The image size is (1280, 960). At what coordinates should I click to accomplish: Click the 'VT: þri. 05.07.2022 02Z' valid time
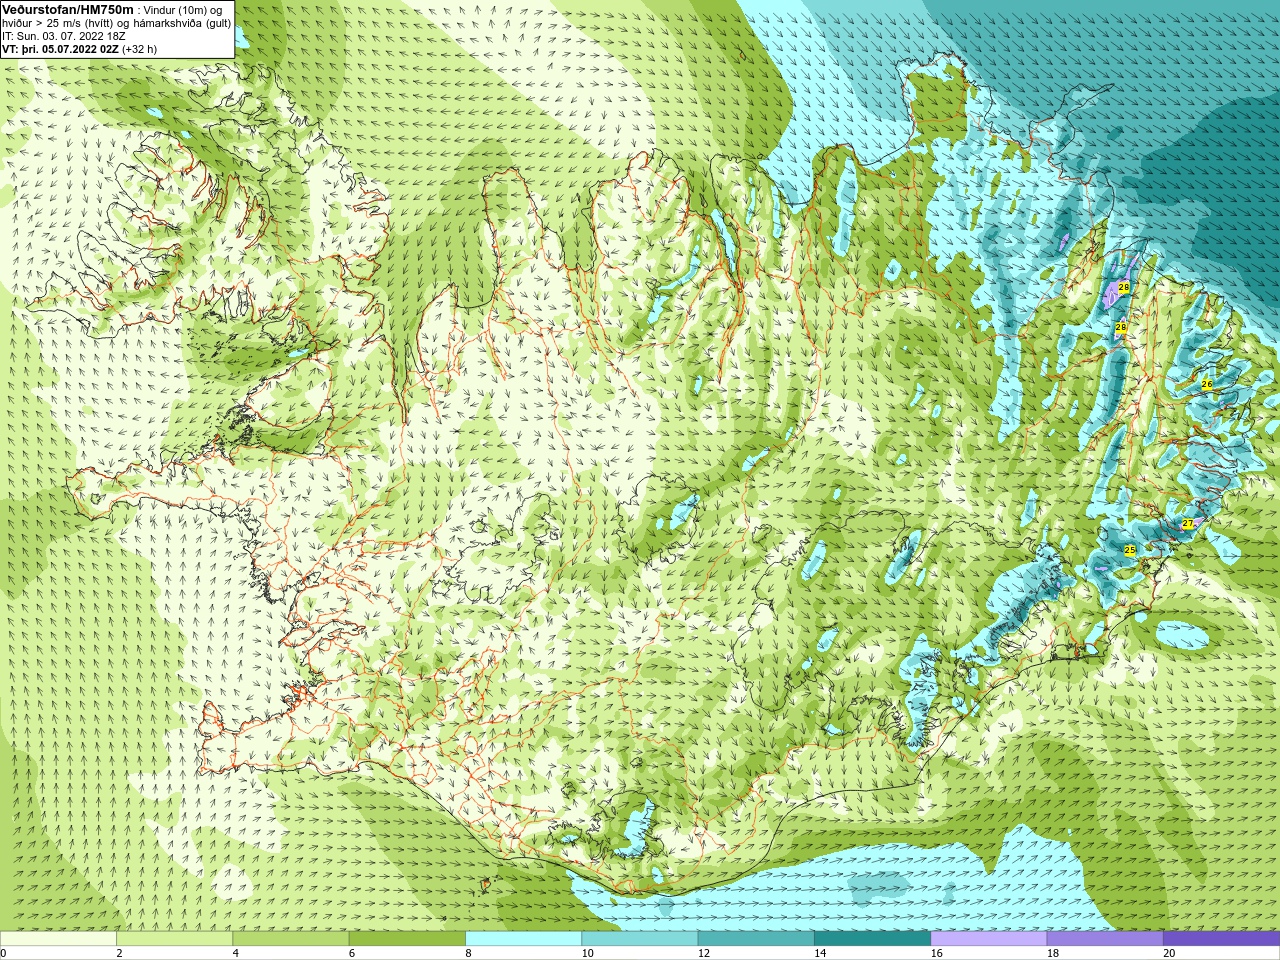(x=60, y=49)
